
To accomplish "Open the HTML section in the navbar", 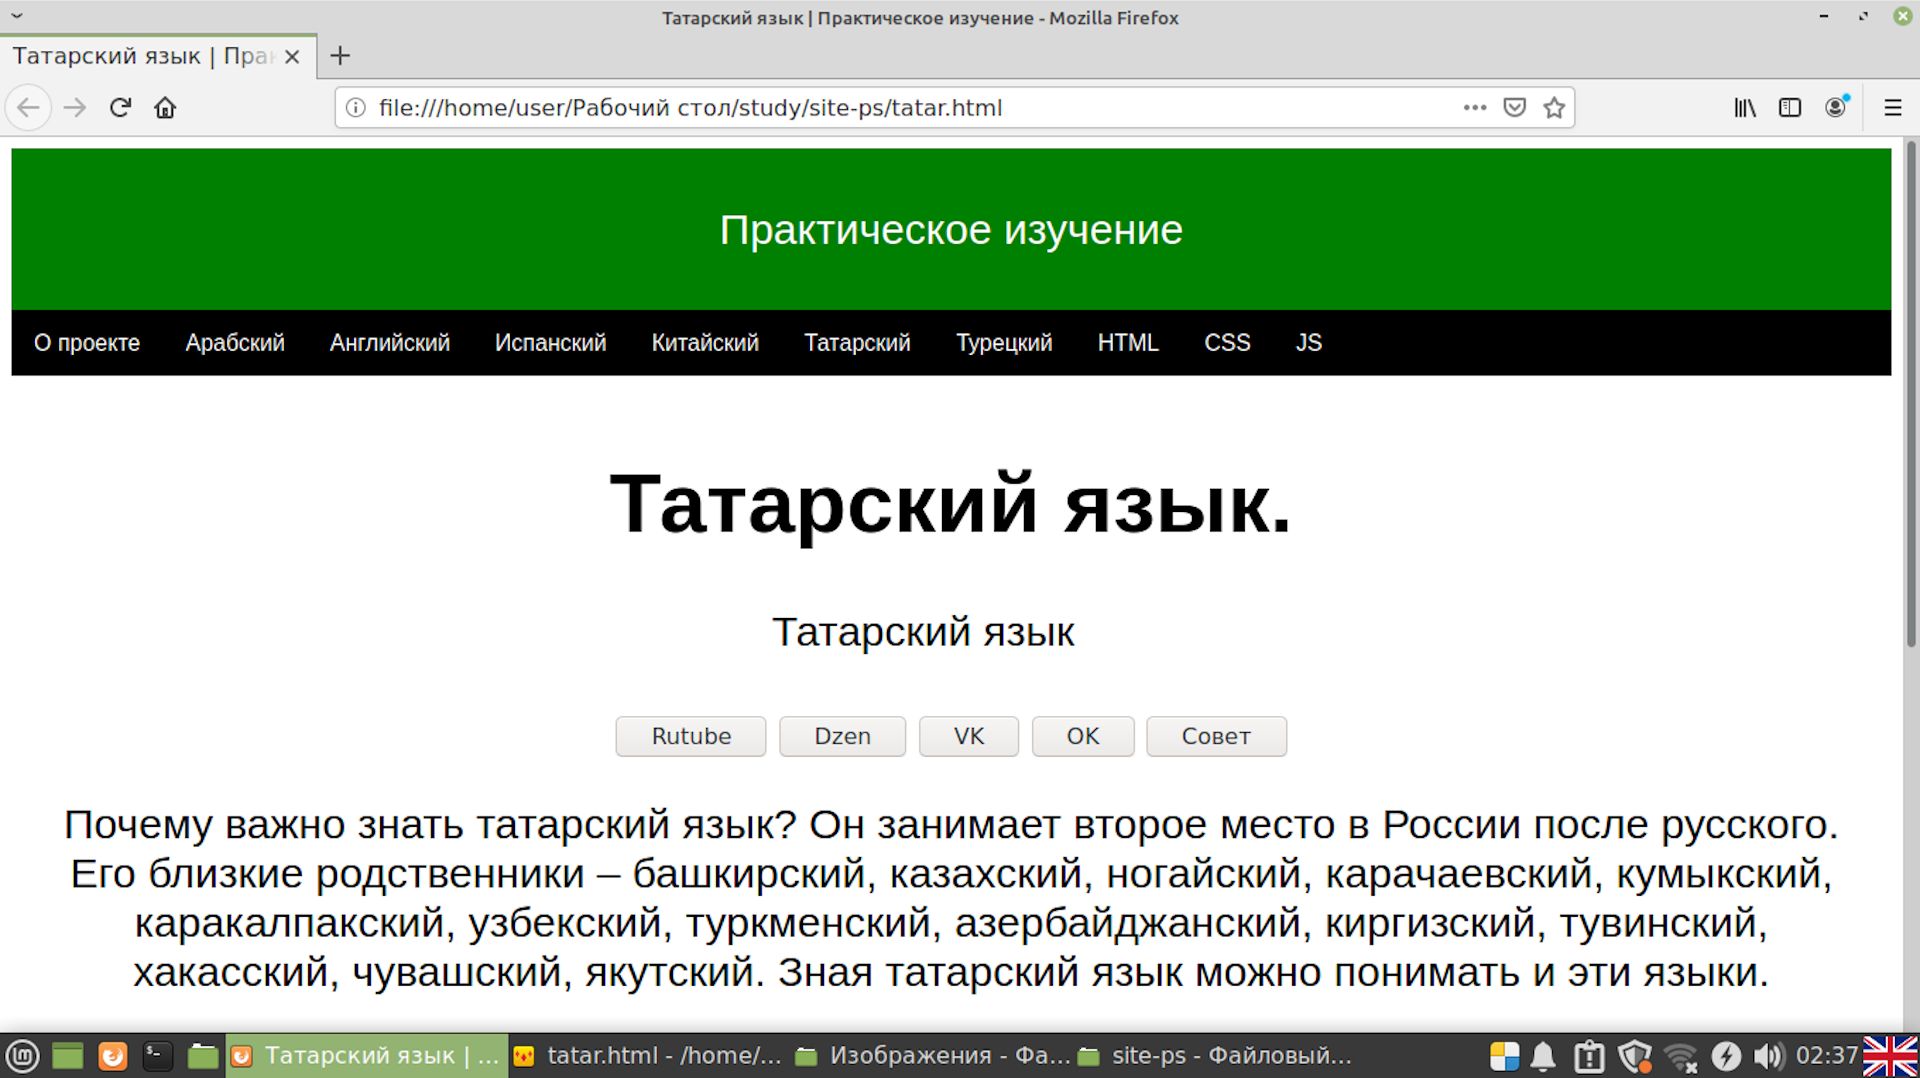I will 1128,343.
